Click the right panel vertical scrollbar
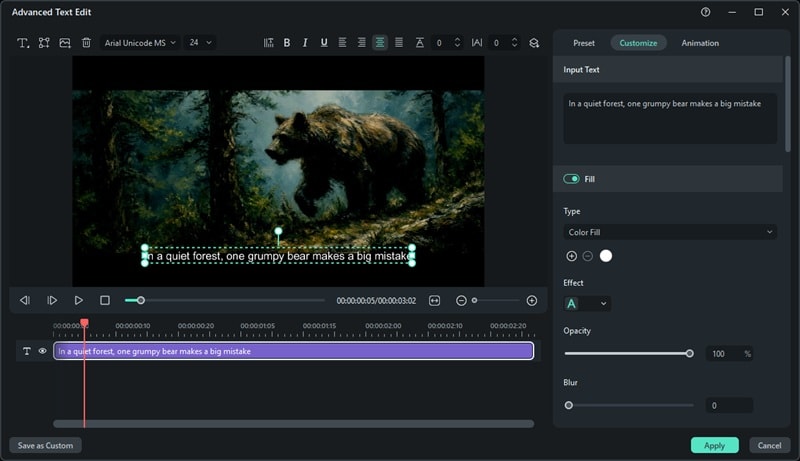800x461 pixels. tap(787, 105)
